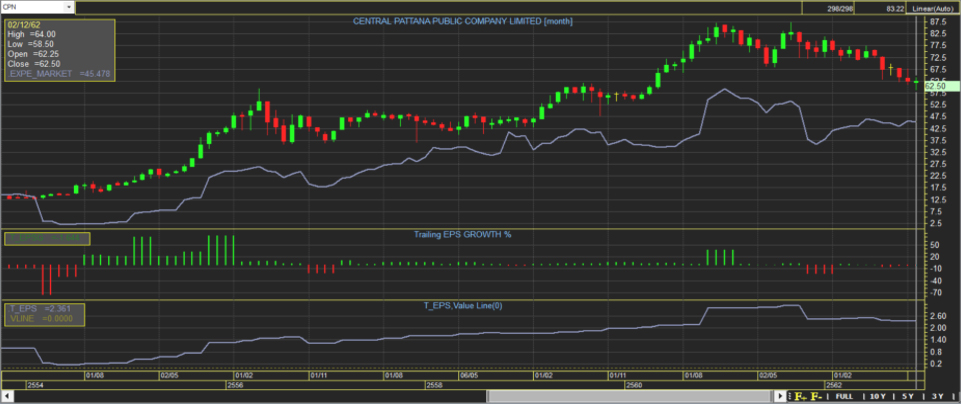Click the 87.5 price axis label
Image resolution: width=961 pixels, height=404 pixels.
coord(938,21)
